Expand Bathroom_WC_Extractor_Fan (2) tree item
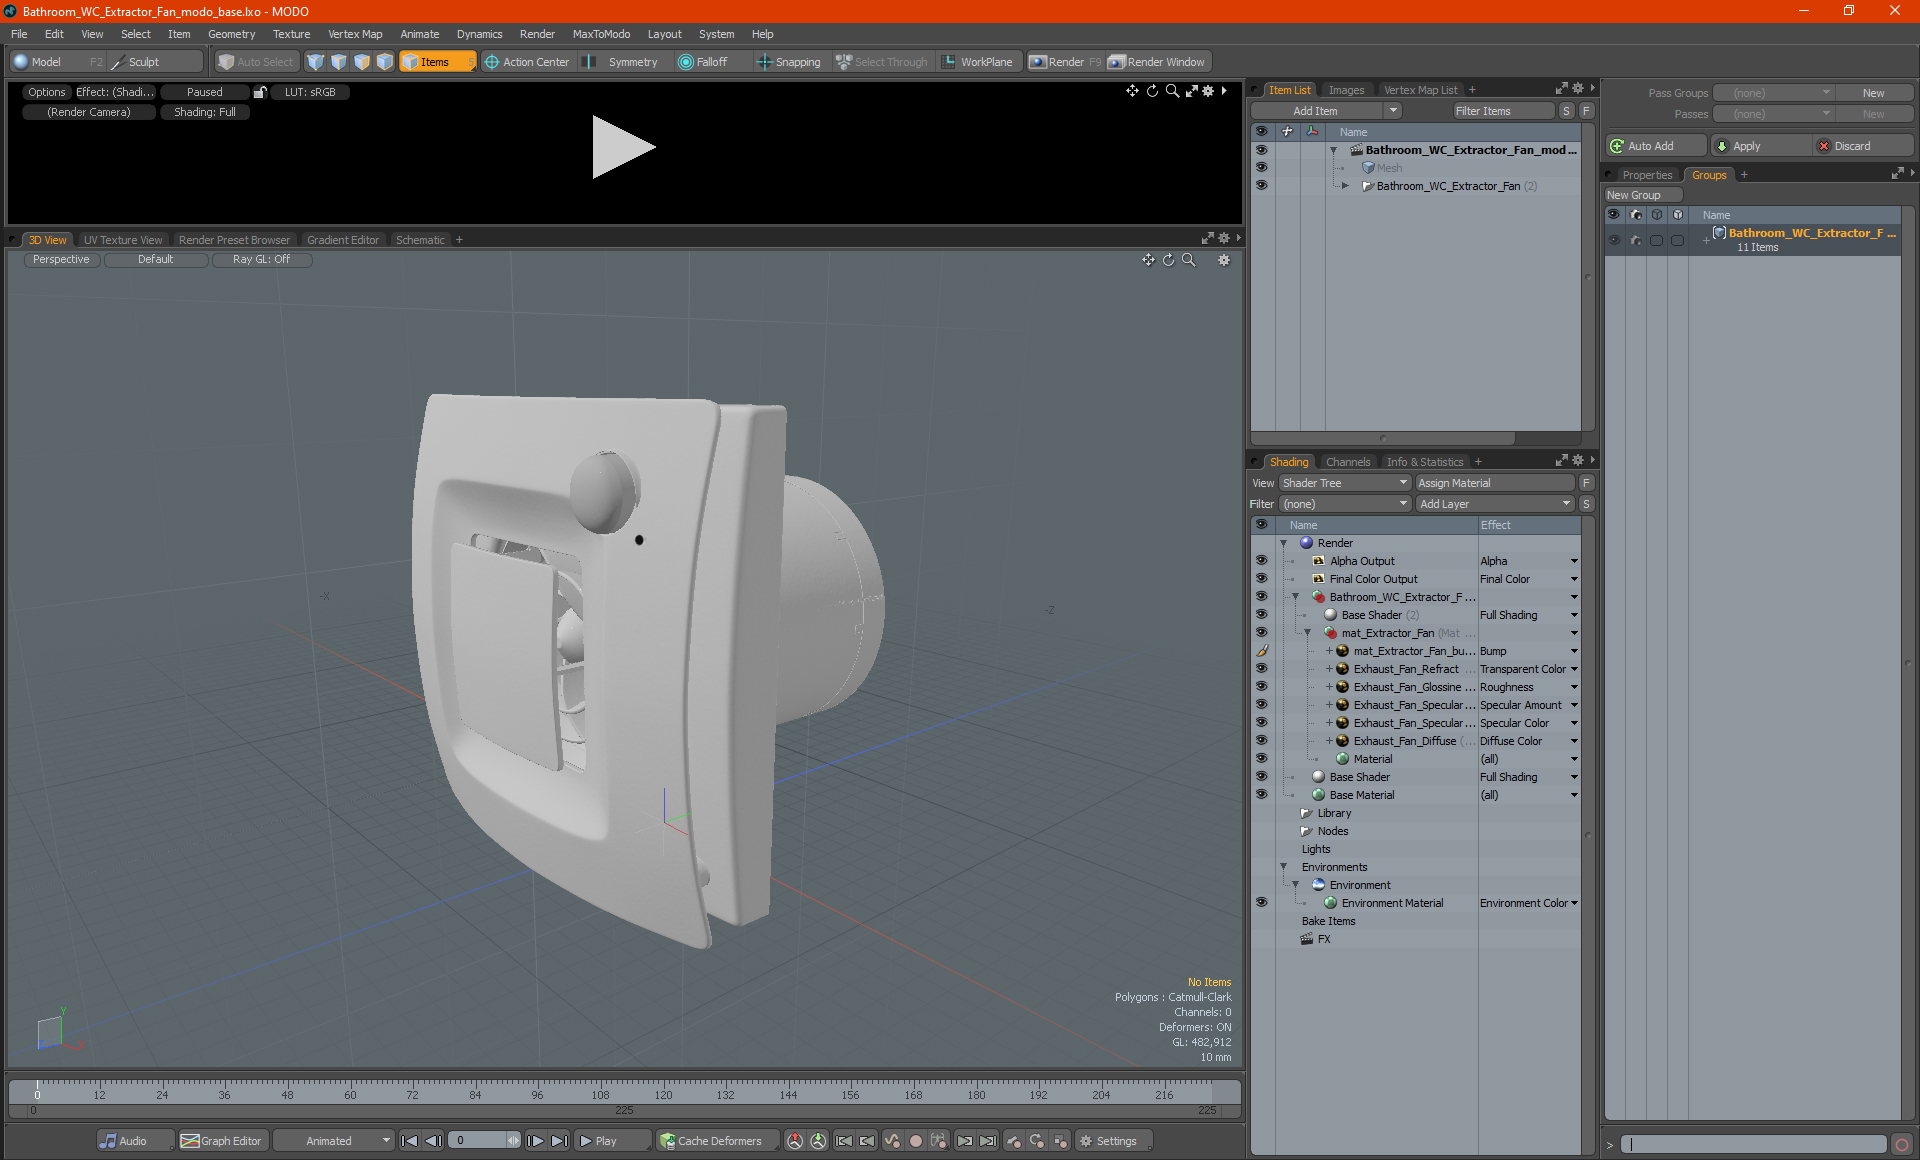 (1345, 186)
